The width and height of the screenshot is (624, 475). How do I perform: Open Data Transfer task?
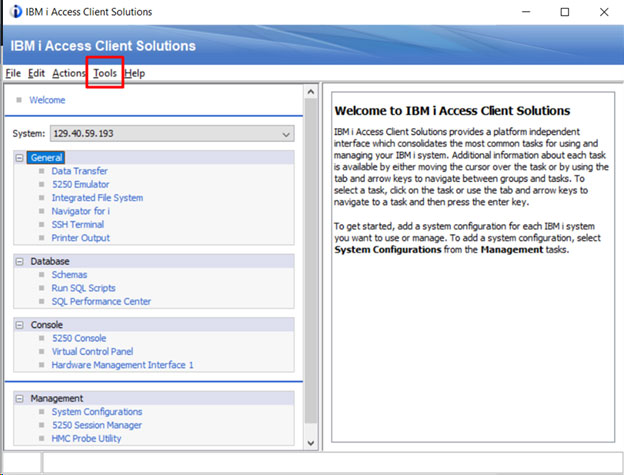point(80,171)
